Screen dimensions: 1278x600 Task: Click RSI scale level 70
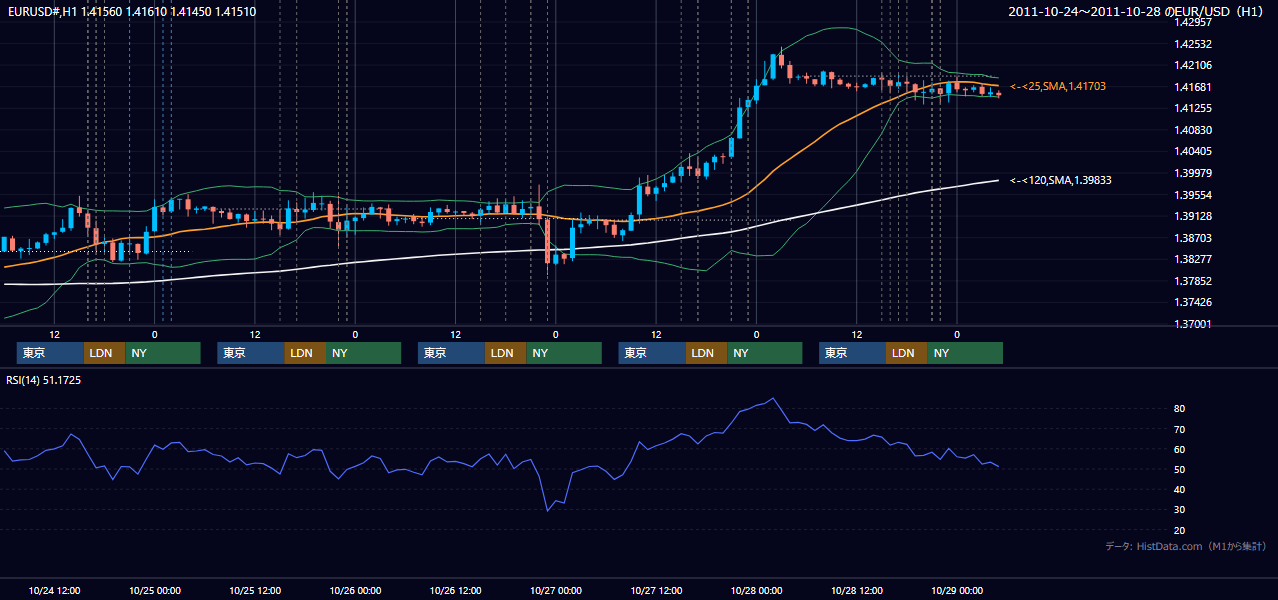(1180, 429)
